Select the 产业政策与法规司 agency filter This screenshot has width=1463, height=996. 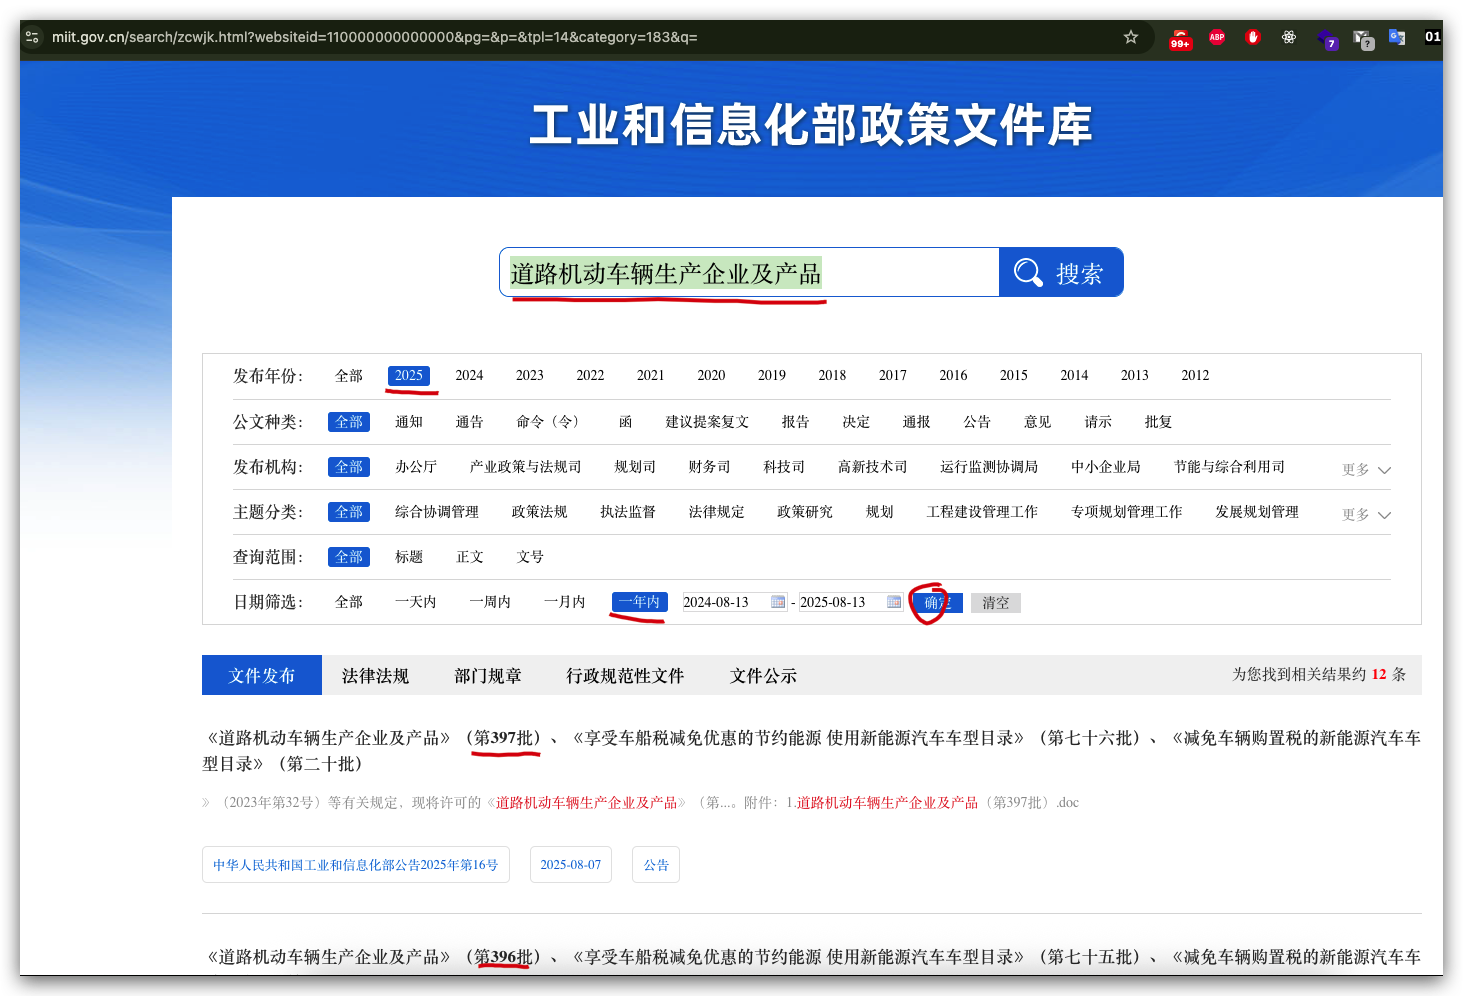[526, 467]
